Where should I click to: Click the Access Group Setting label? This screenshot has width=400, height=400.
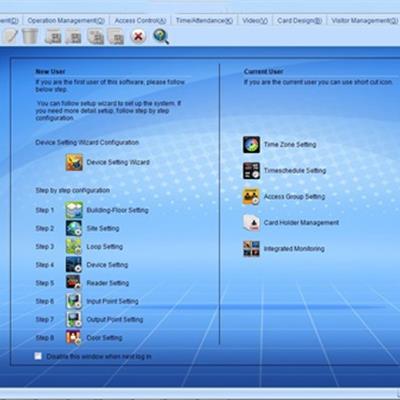click(294, 196)
